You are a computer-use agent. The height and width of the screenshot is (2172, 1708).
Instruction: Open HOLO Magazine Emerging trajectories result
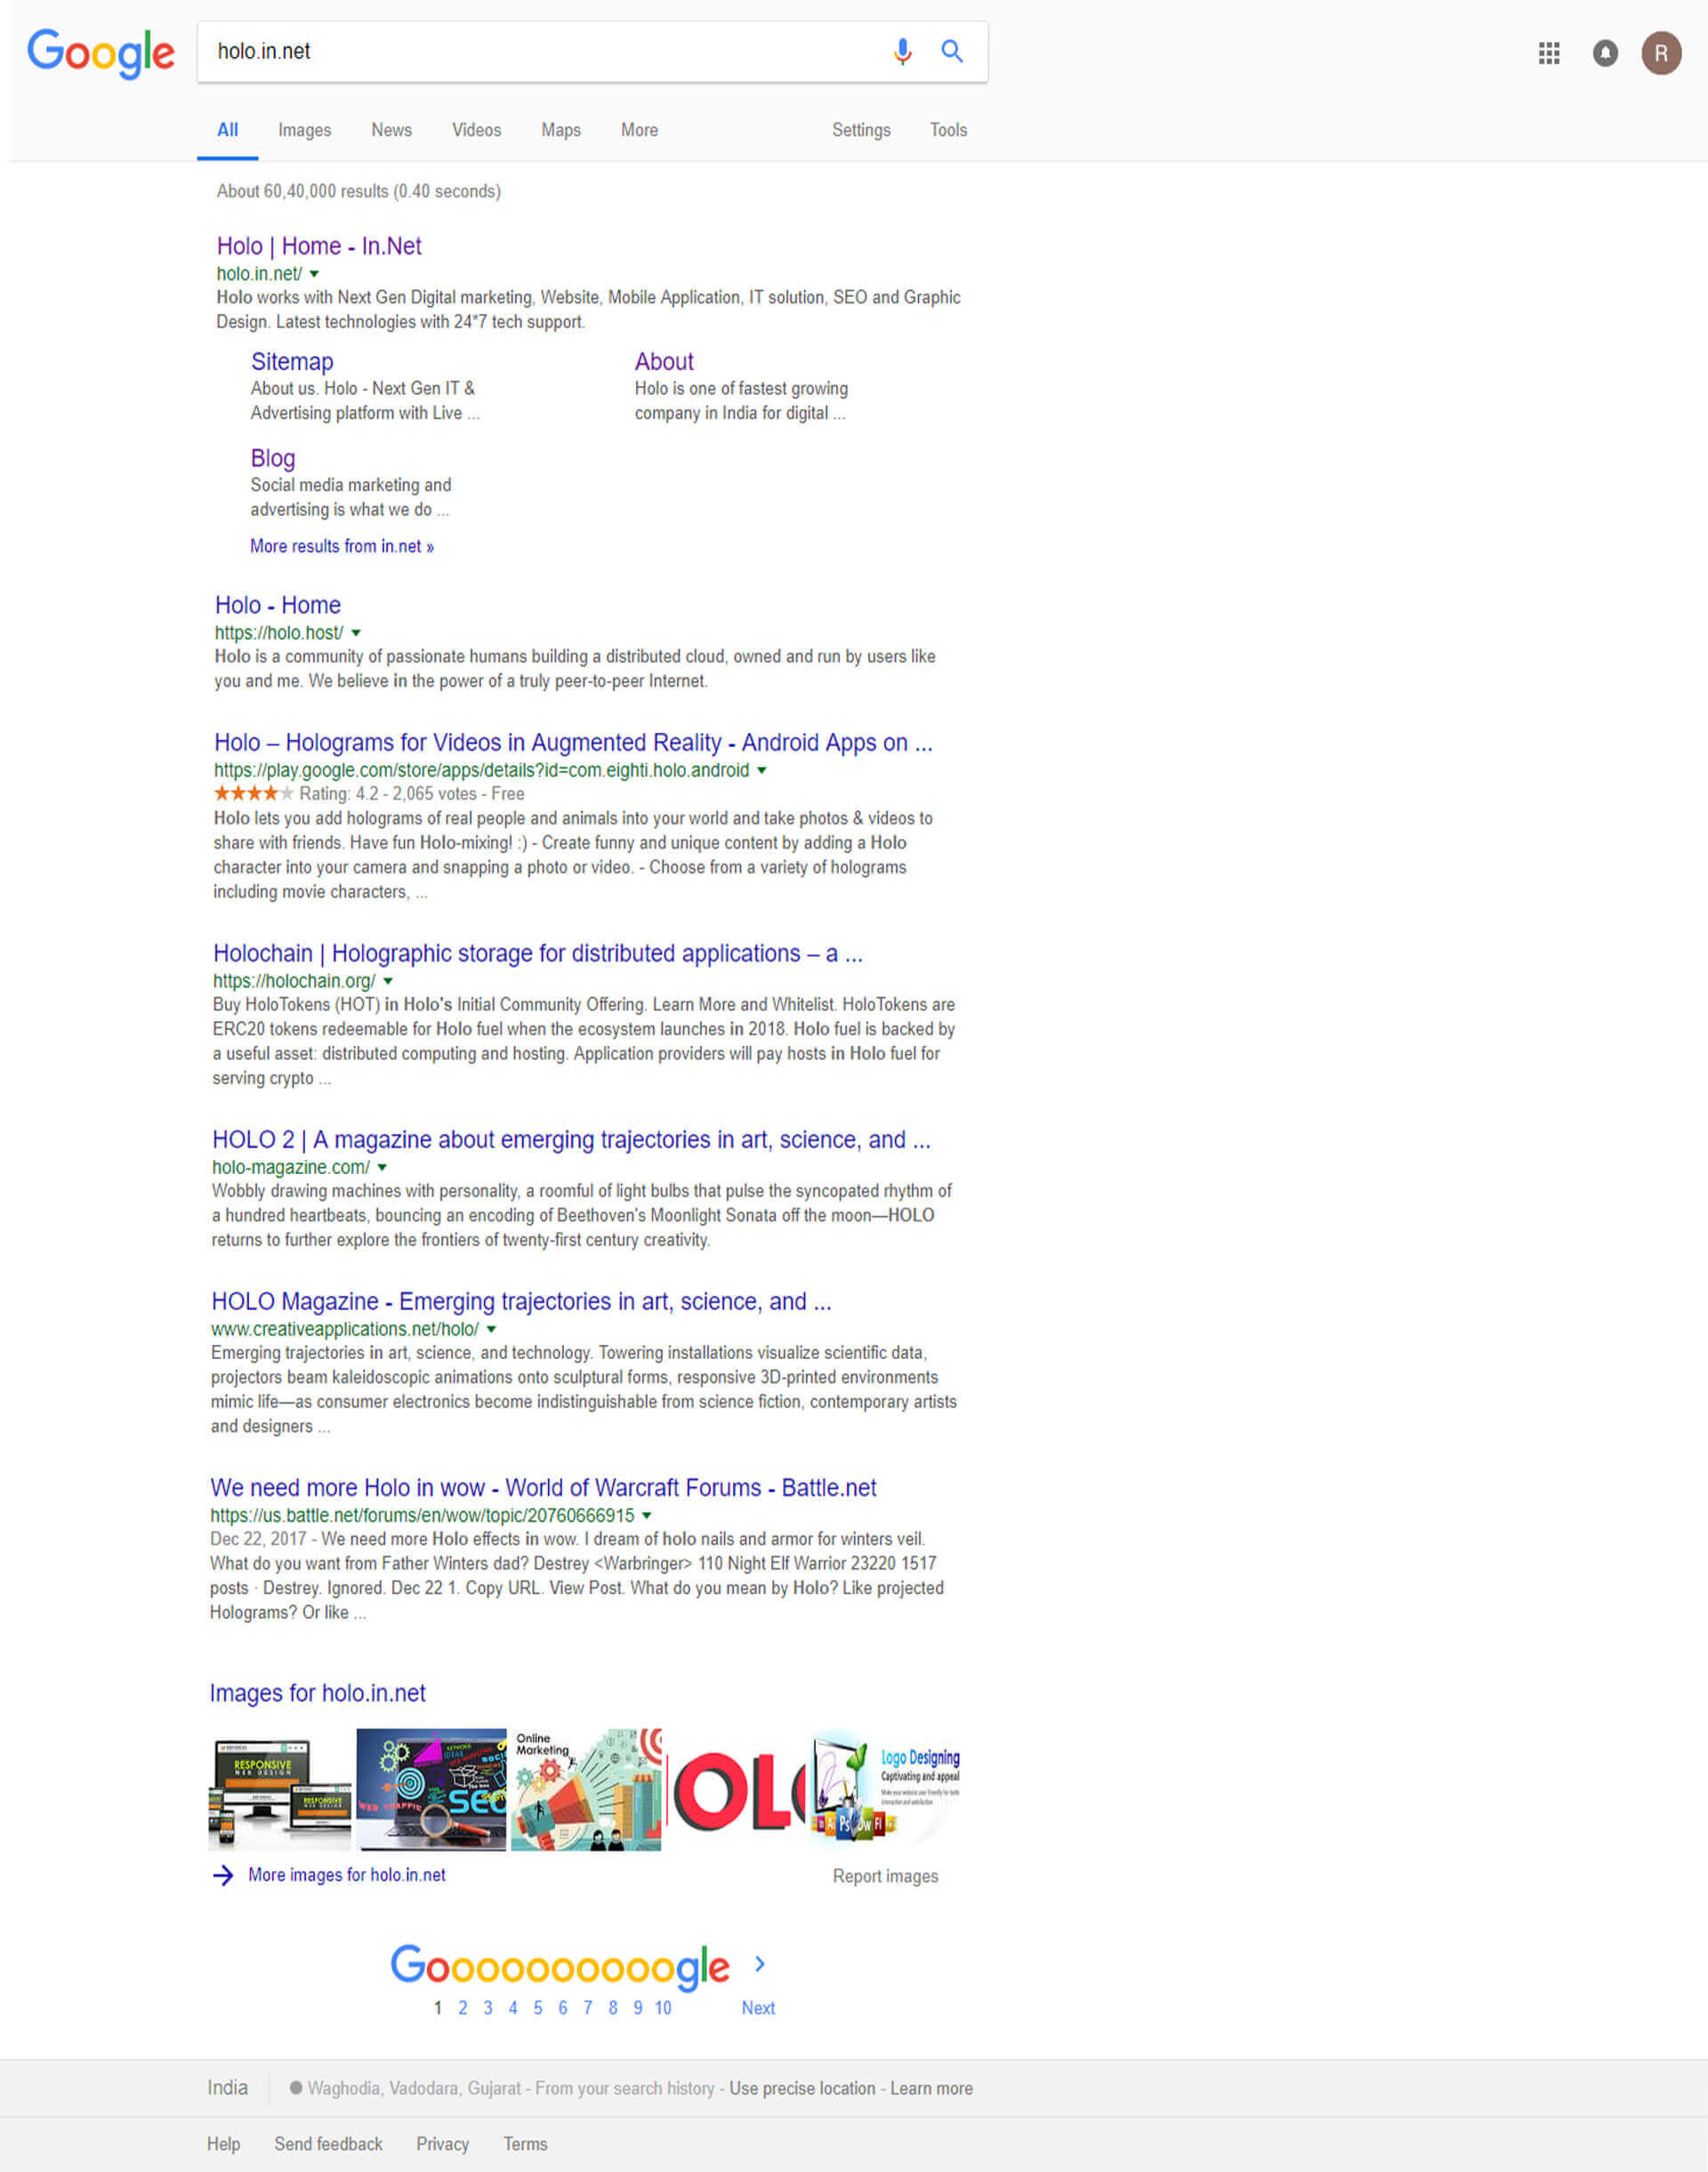click(x=521, y=1301)
